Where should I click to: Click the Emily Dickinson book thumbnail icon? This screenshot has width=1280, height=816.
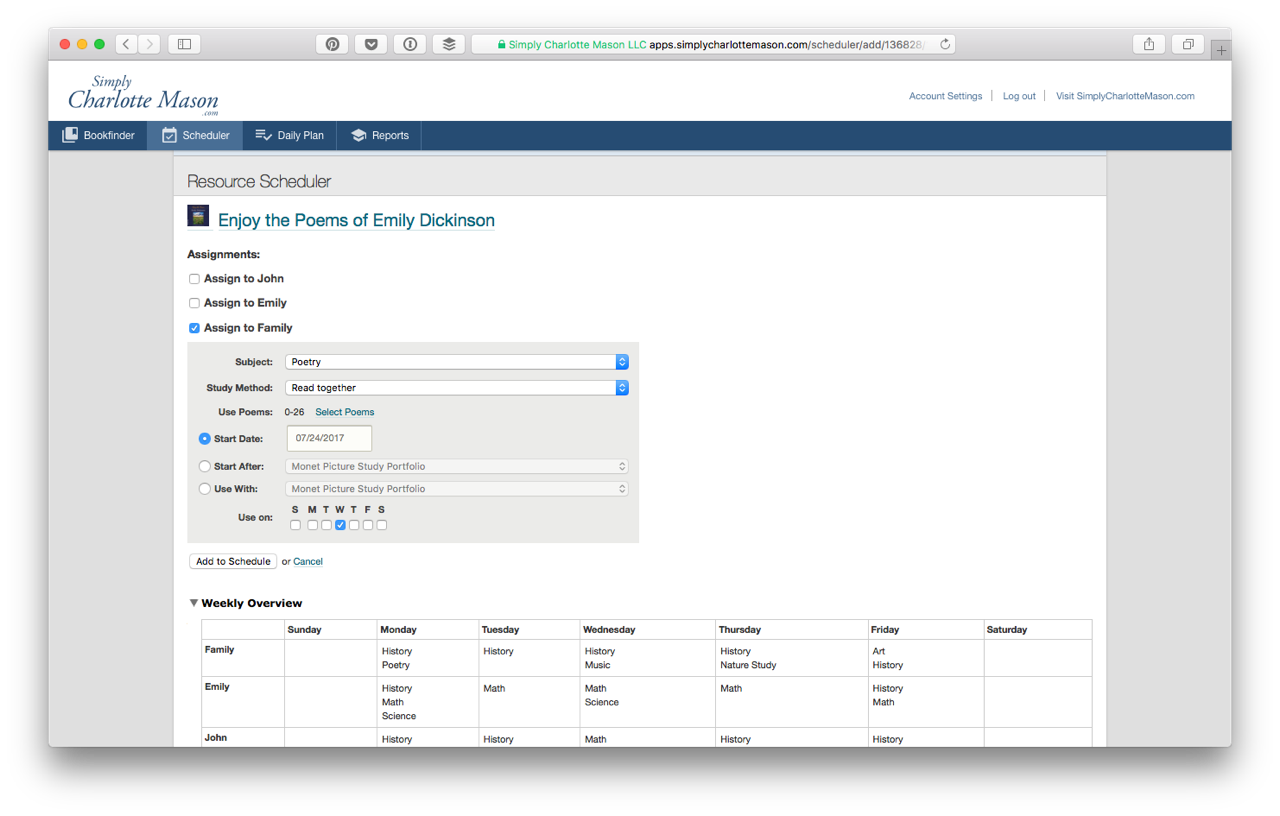198,216
